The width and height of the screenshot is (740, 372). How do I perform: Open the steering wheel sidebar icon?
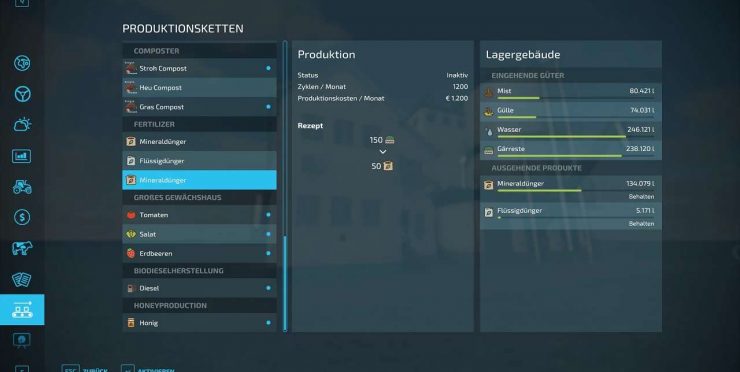point(22,94)
